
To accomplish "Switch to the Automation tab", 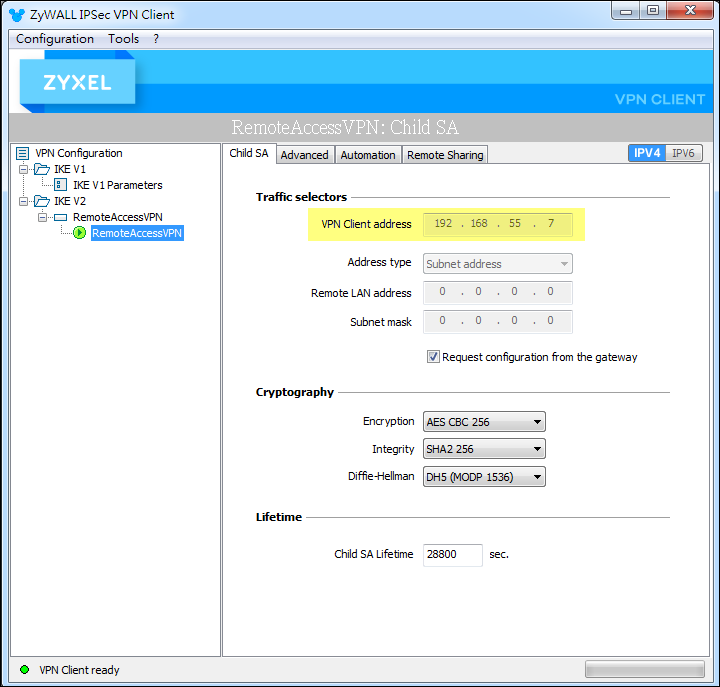I will pyautogui.click(x=368, y=155).
